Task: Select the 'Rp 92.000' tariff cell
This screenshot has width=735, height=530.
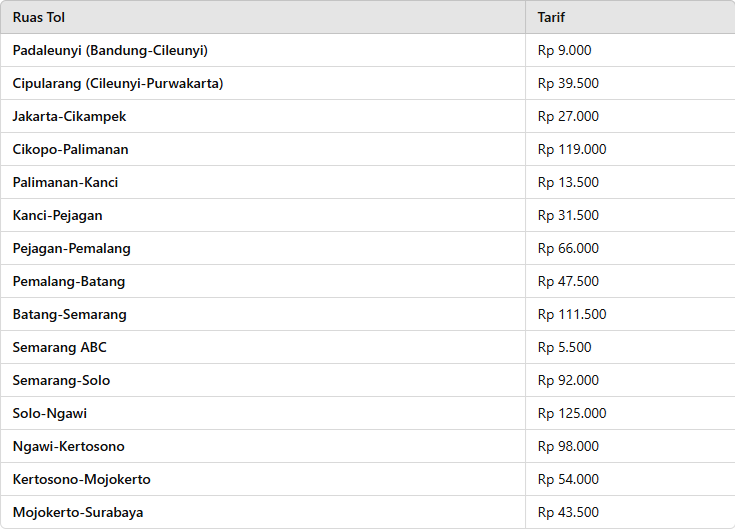Action: [630, 380]
